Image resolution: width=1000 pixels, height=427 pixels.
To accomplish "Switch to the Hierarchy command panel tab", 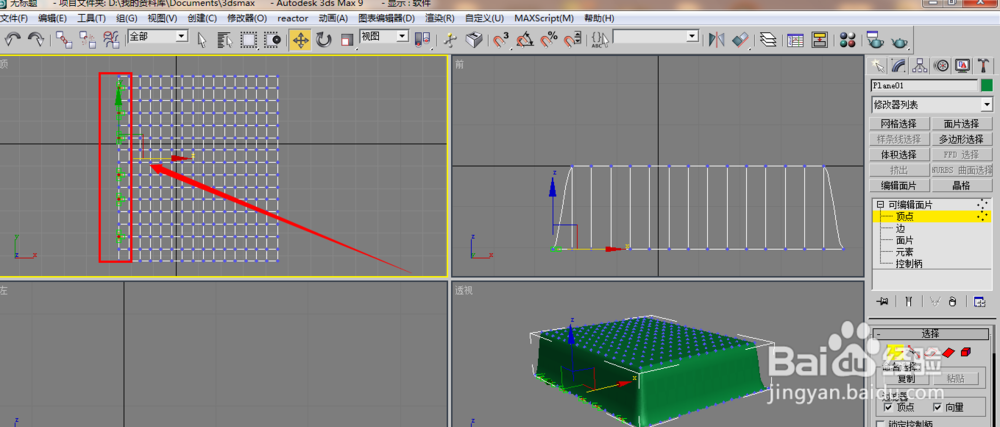I will coord(920,66).
